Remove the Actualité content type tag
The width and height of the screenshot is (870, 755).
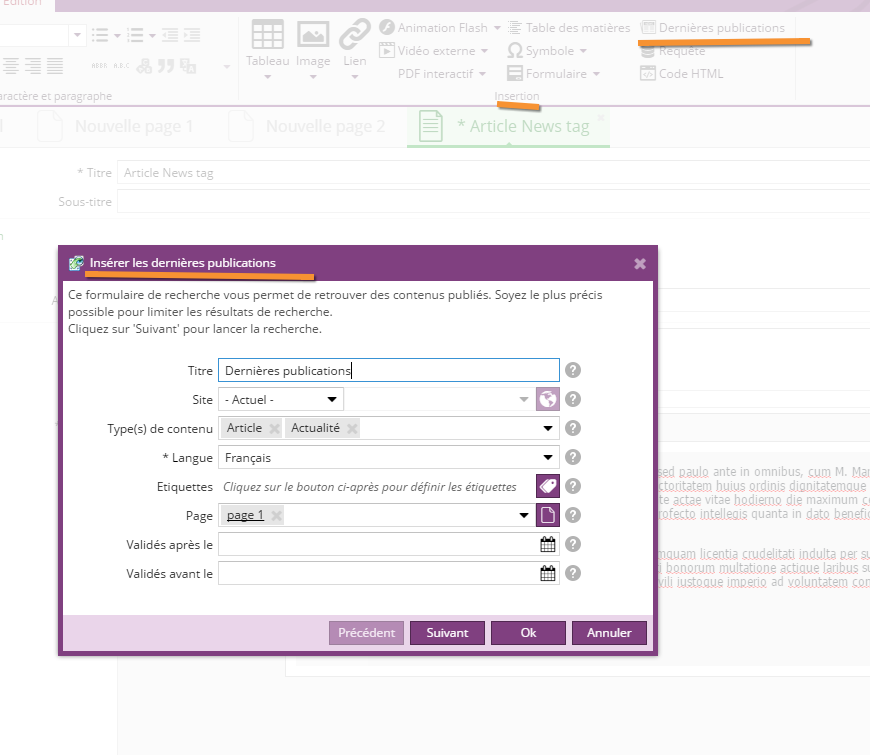[352, 429]
